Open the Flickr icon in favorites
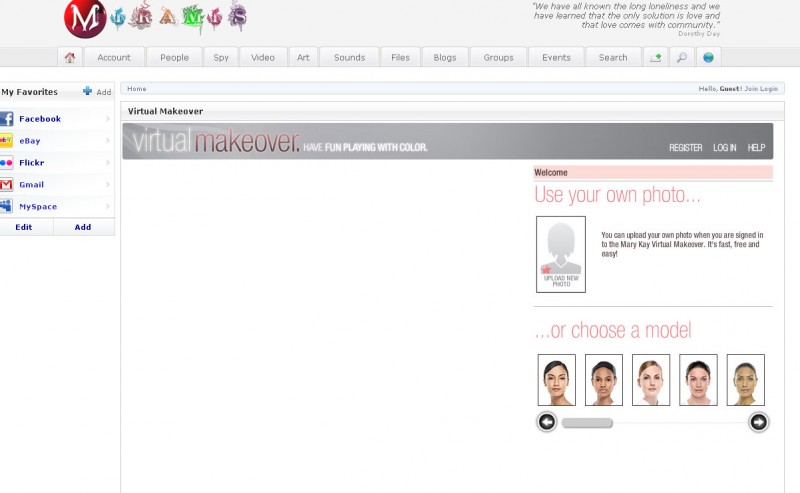Image resolution: width=800 pixels, height=493 pixels. pyautogui.click(x=6, y=163)
